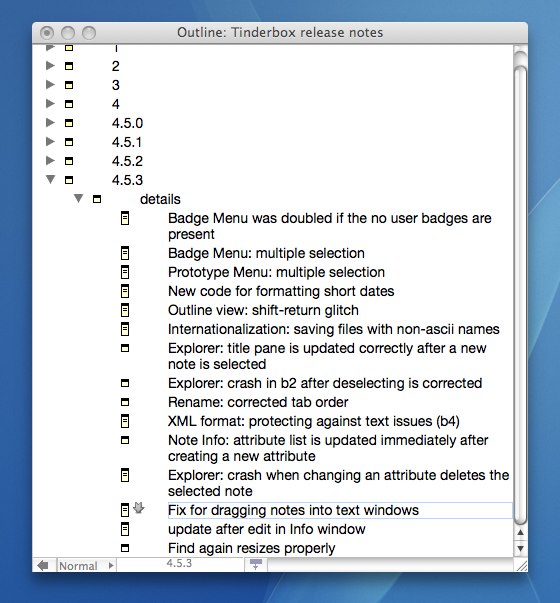Click note icon for Badge Menu was doubled
The width and height of the screenshot is (560, 603).
[125, 218]
